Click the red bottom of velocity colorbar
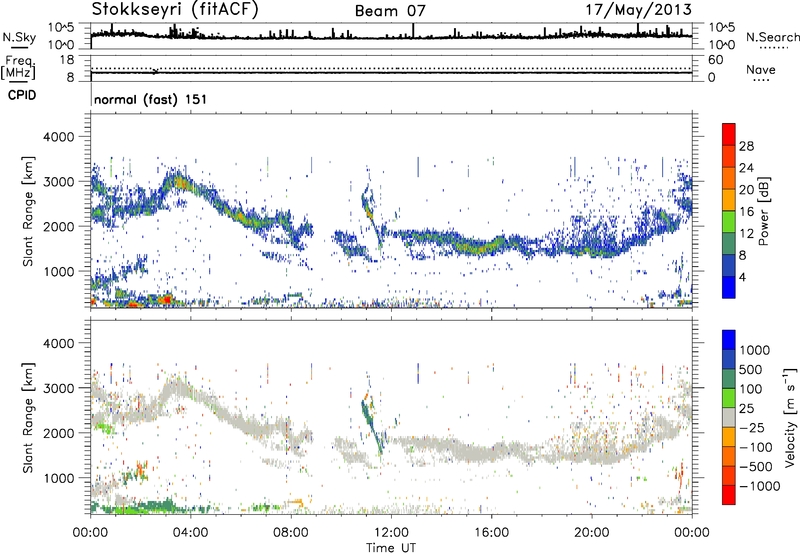The width and height of the screenshot is (800, 554). tap(729, 495)
